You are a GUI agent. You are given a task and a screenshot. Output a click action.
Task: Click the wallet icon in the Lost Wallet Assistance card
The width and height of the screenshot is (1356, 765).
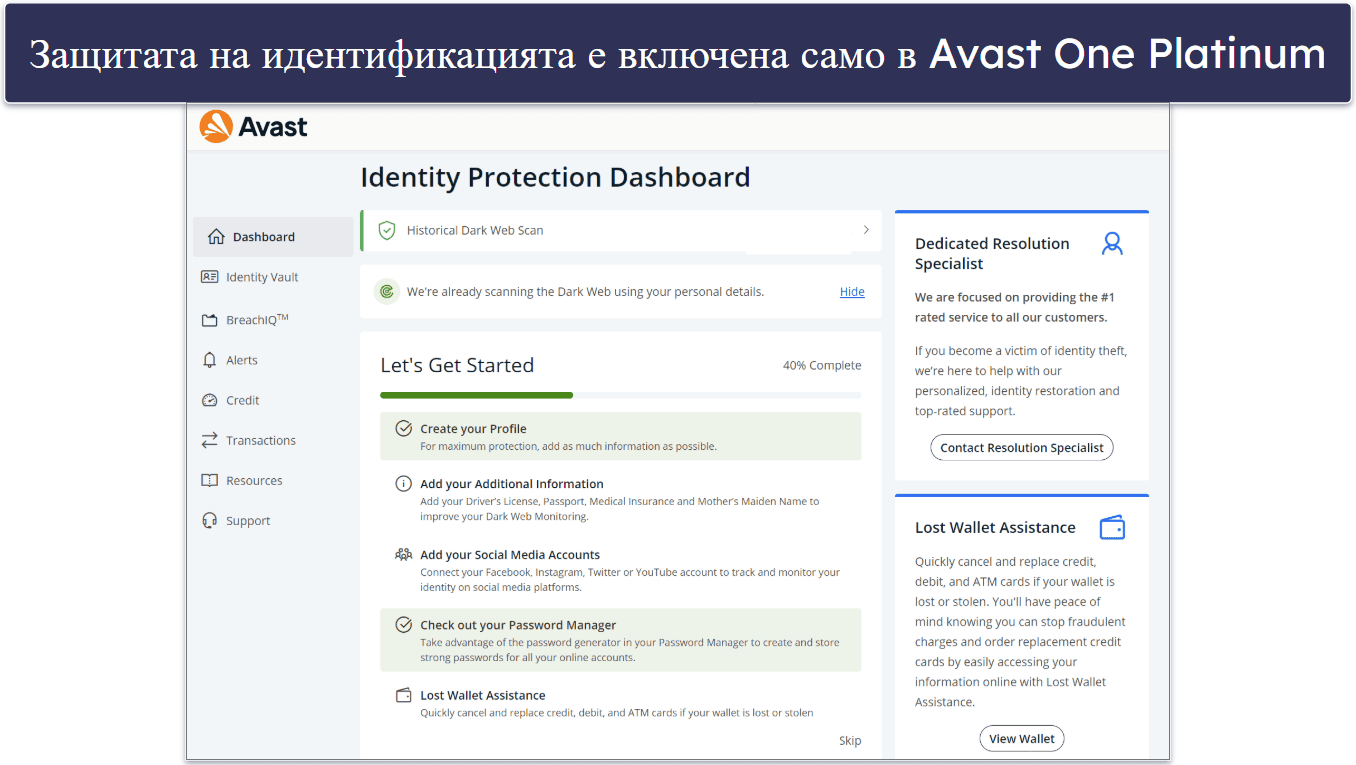pos(1112,527)
